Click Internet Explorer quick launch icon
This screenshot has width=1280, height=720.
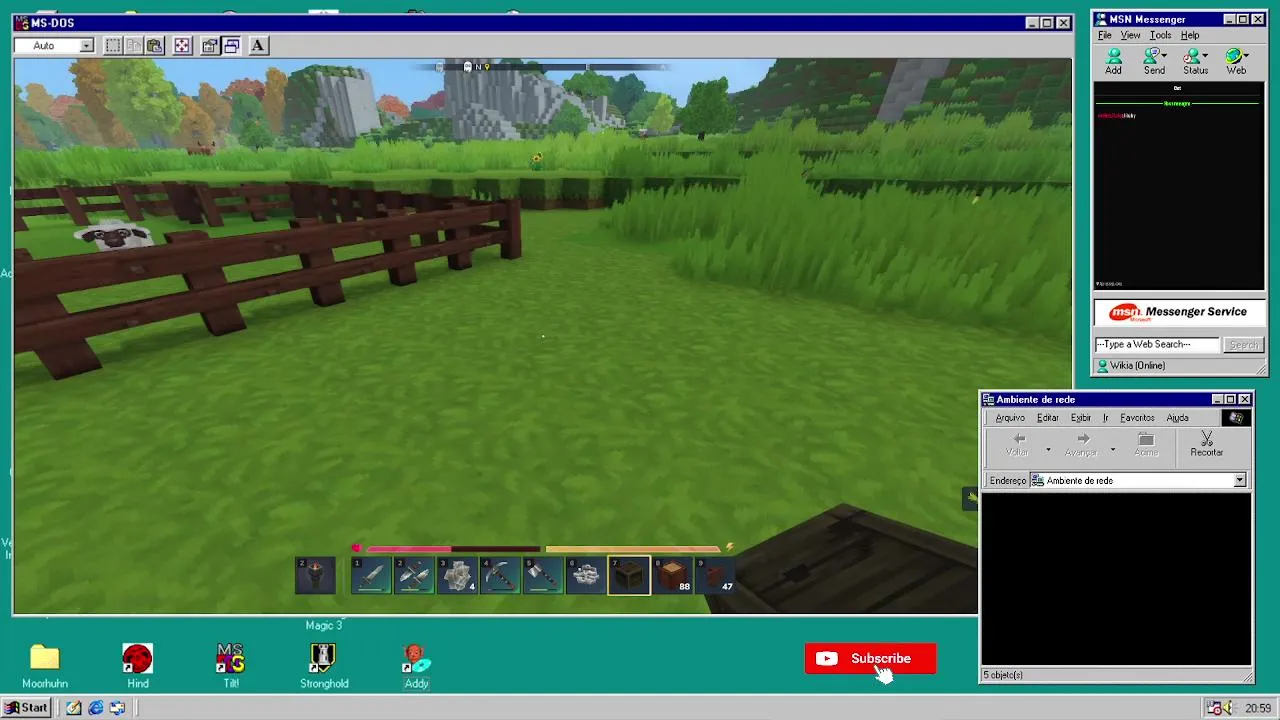[x=95, y=708]
